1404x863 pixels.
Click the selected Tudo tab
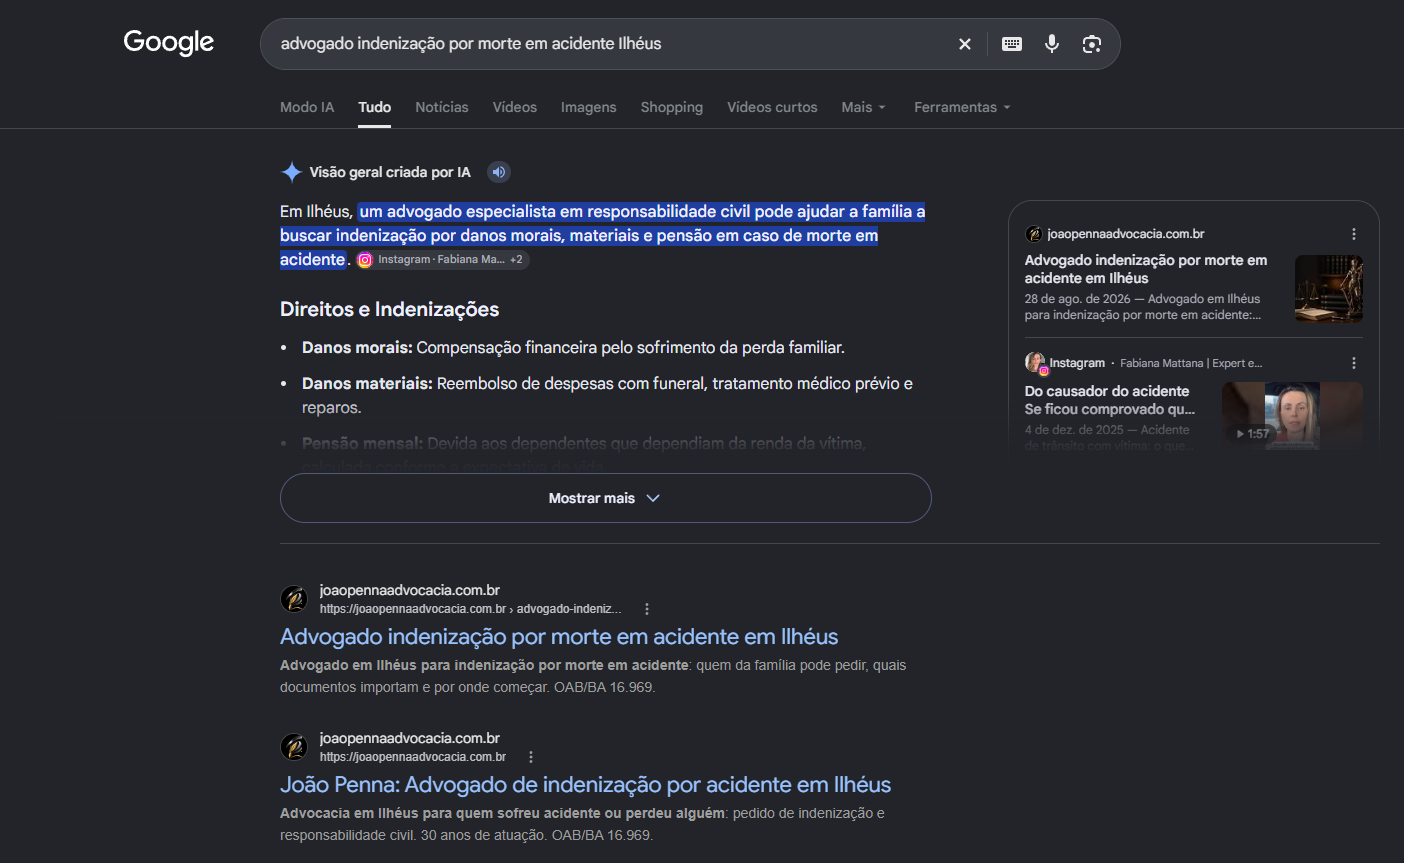tap(375, 107)
